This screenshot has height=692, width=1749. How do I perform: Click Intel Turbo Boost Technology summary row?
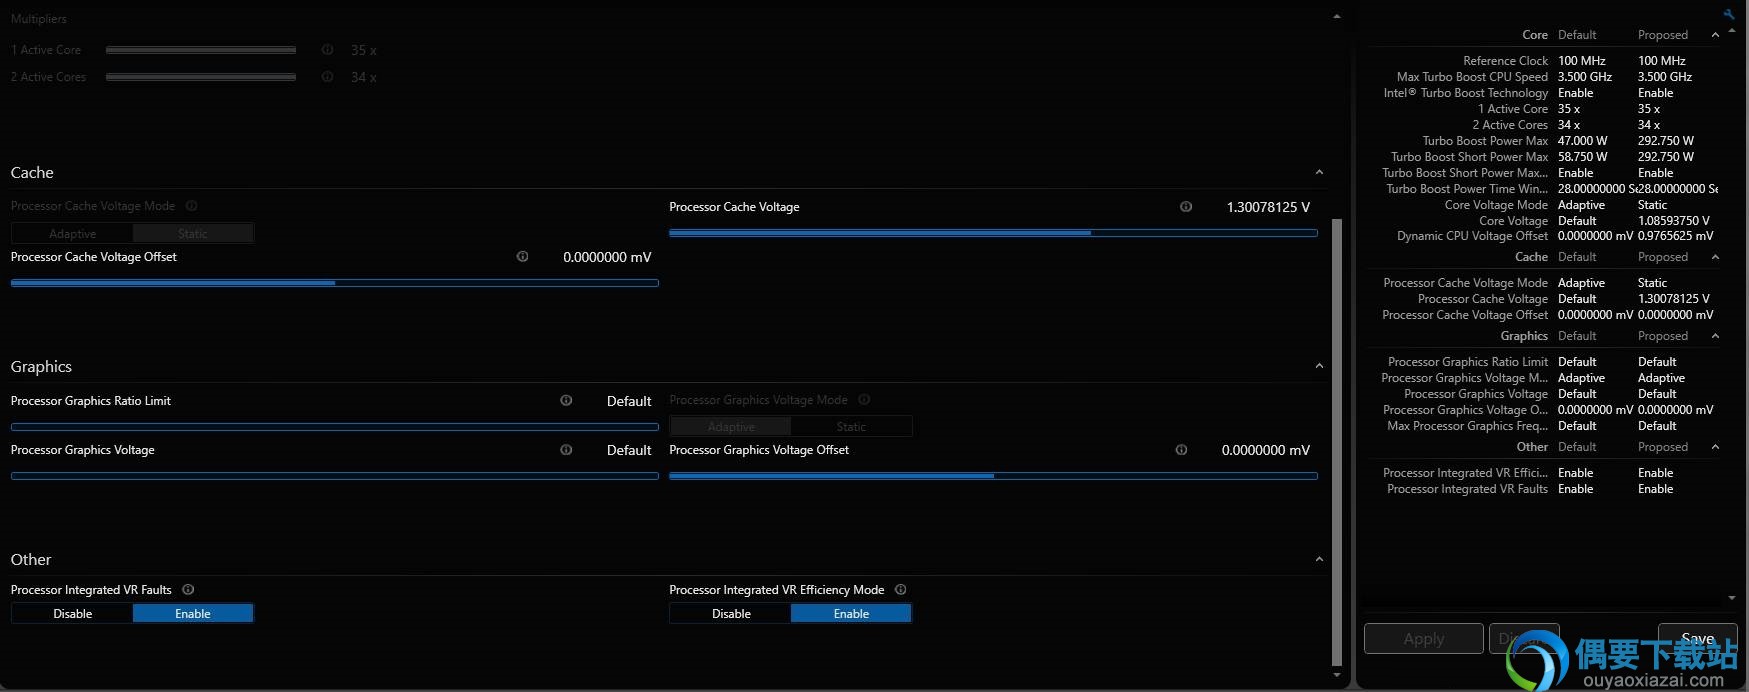tap(1544, 93)
